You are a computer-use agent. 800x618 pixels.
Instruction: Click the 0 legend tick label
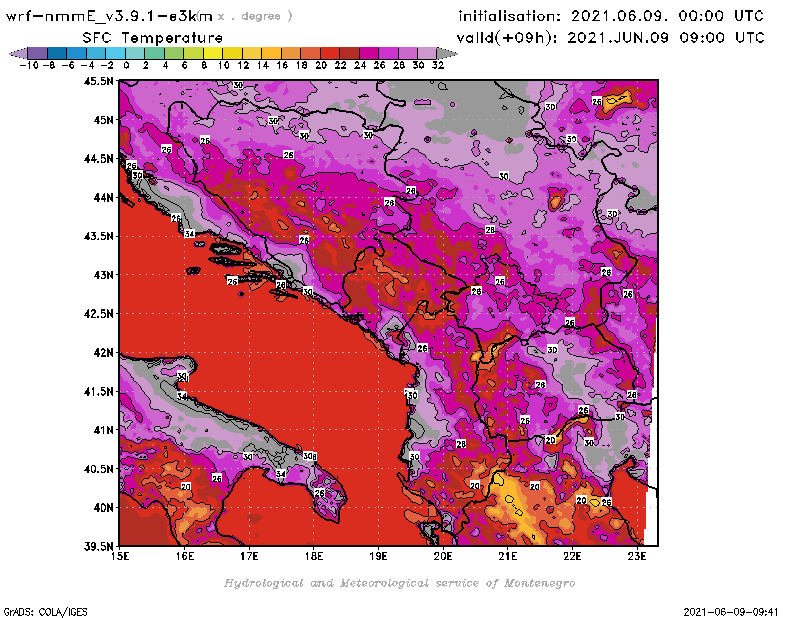point(126,65)
